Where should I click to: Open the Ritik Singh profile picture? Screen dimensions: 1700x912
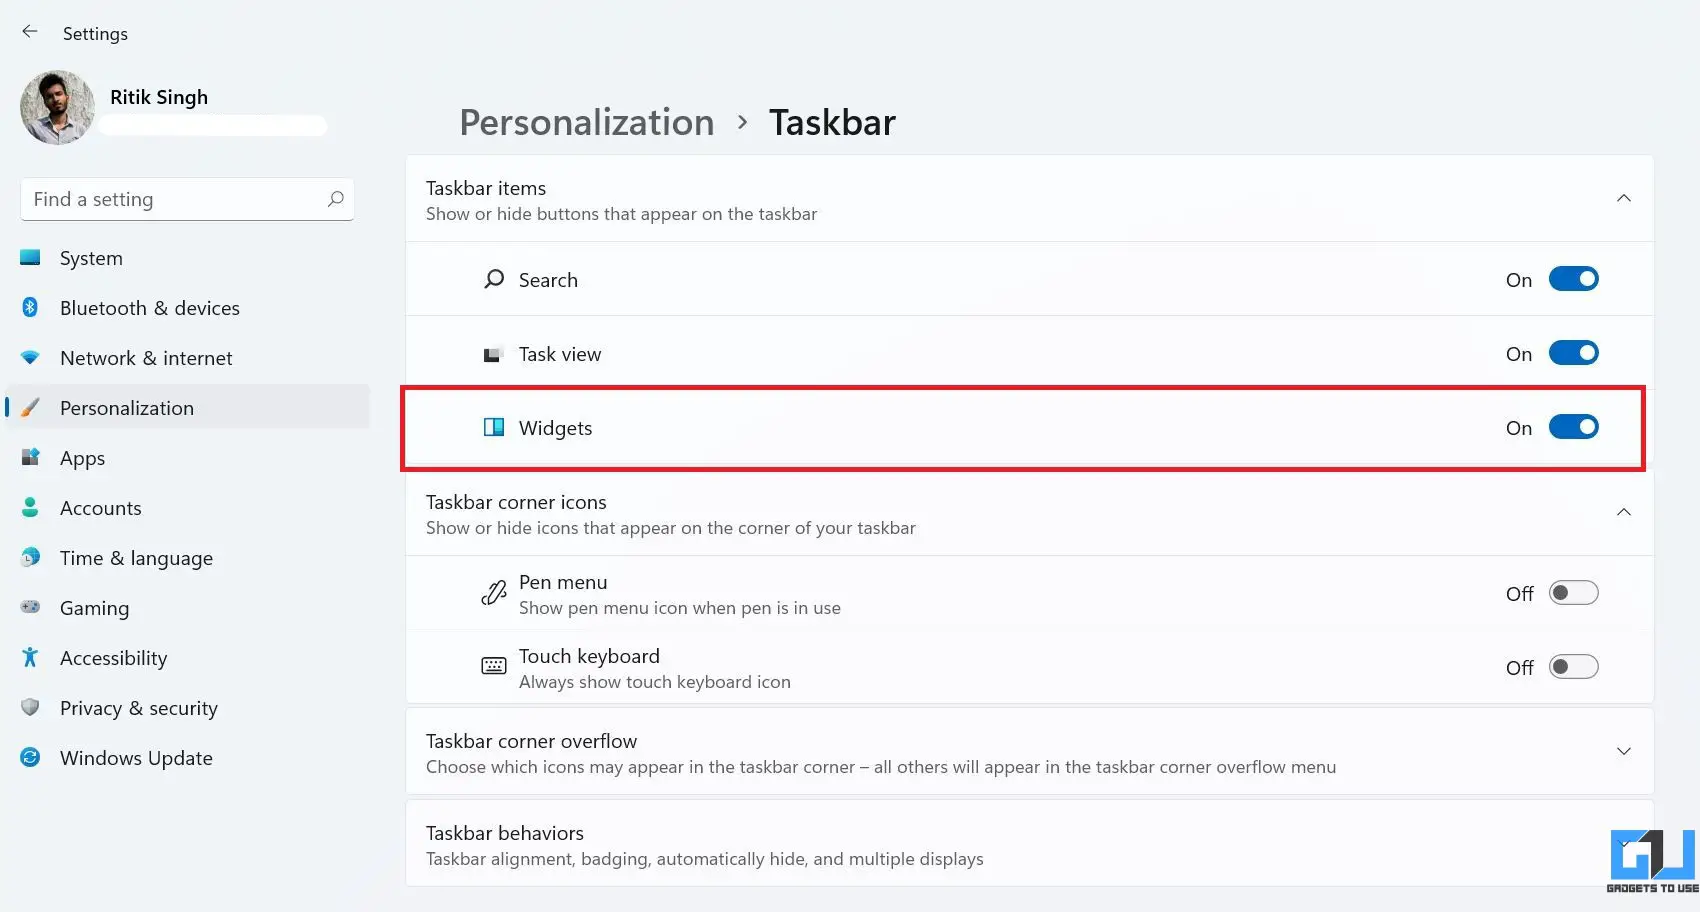[x=57, y=107]
